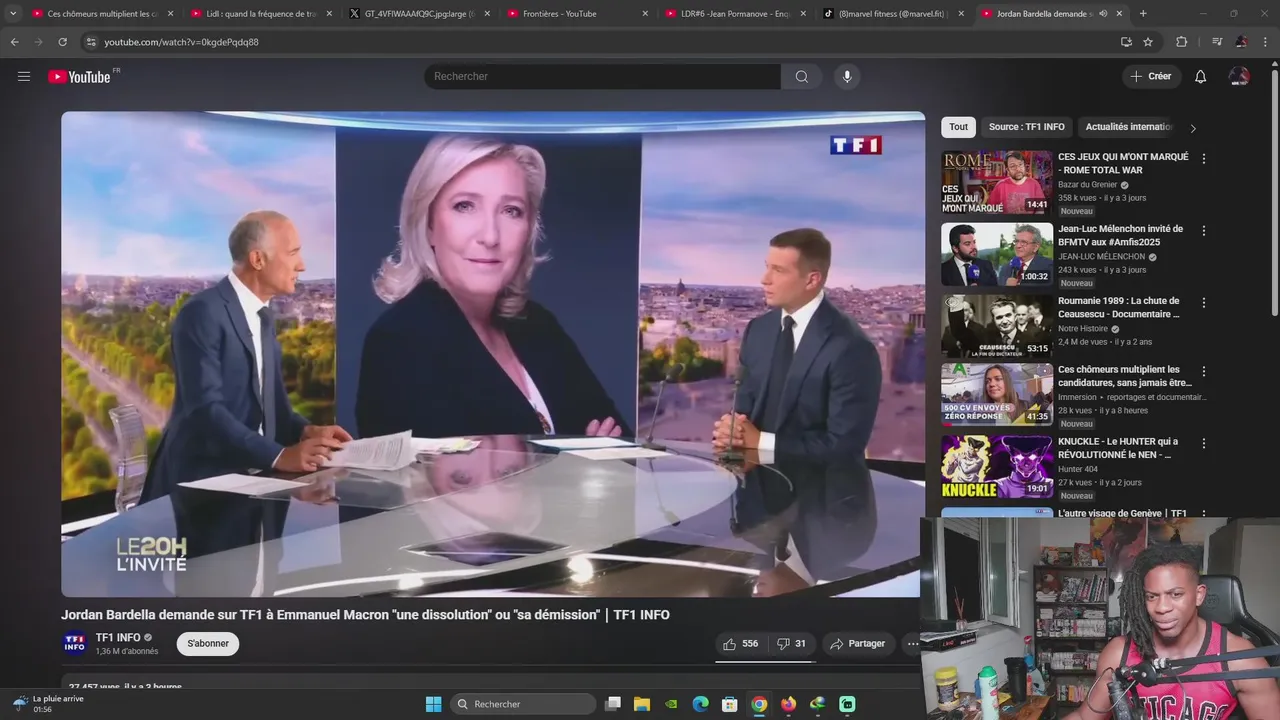Open the account avatar menu
The width and height of the screenshot is (1280, 720).
(x=1239, y=76)
